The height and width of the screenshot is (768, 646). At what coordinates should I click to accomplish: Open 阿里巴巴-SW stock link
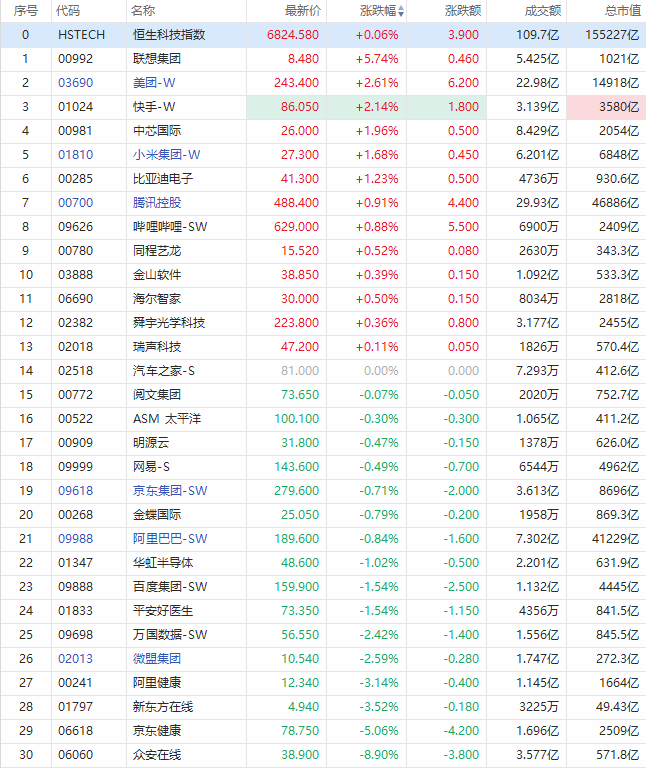tap(170, 539)
